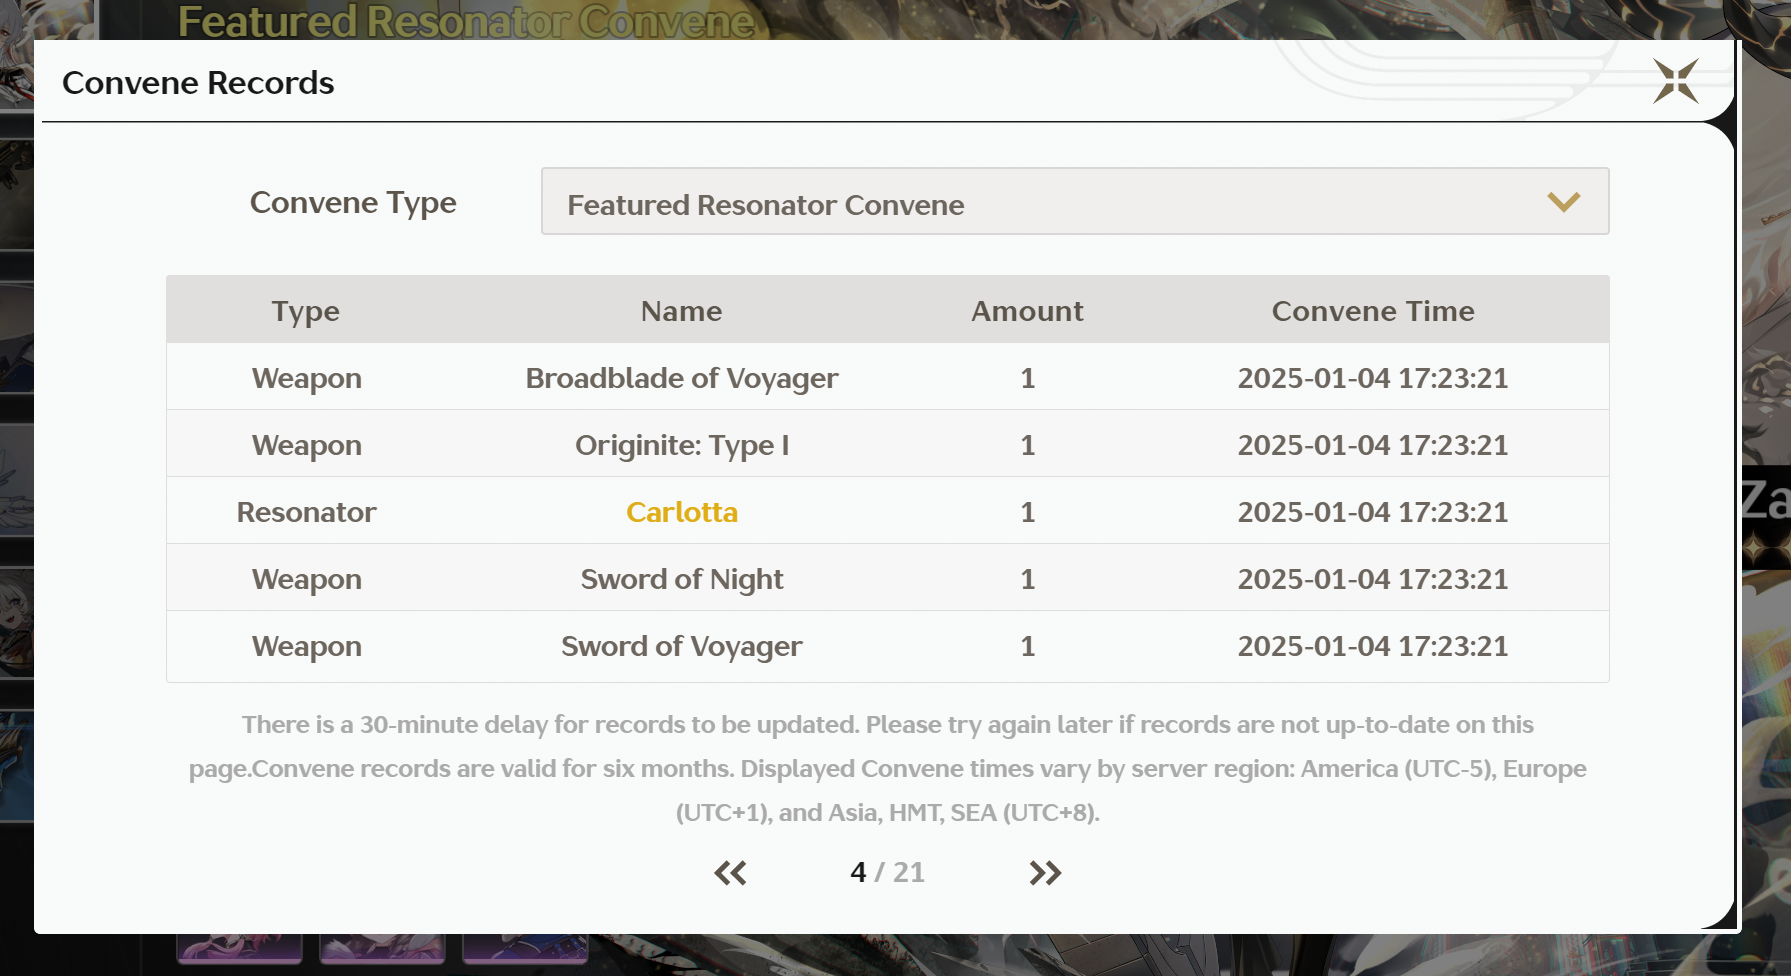Select the Sword of Night entry

pyautogui.click(x=682, y=579)
